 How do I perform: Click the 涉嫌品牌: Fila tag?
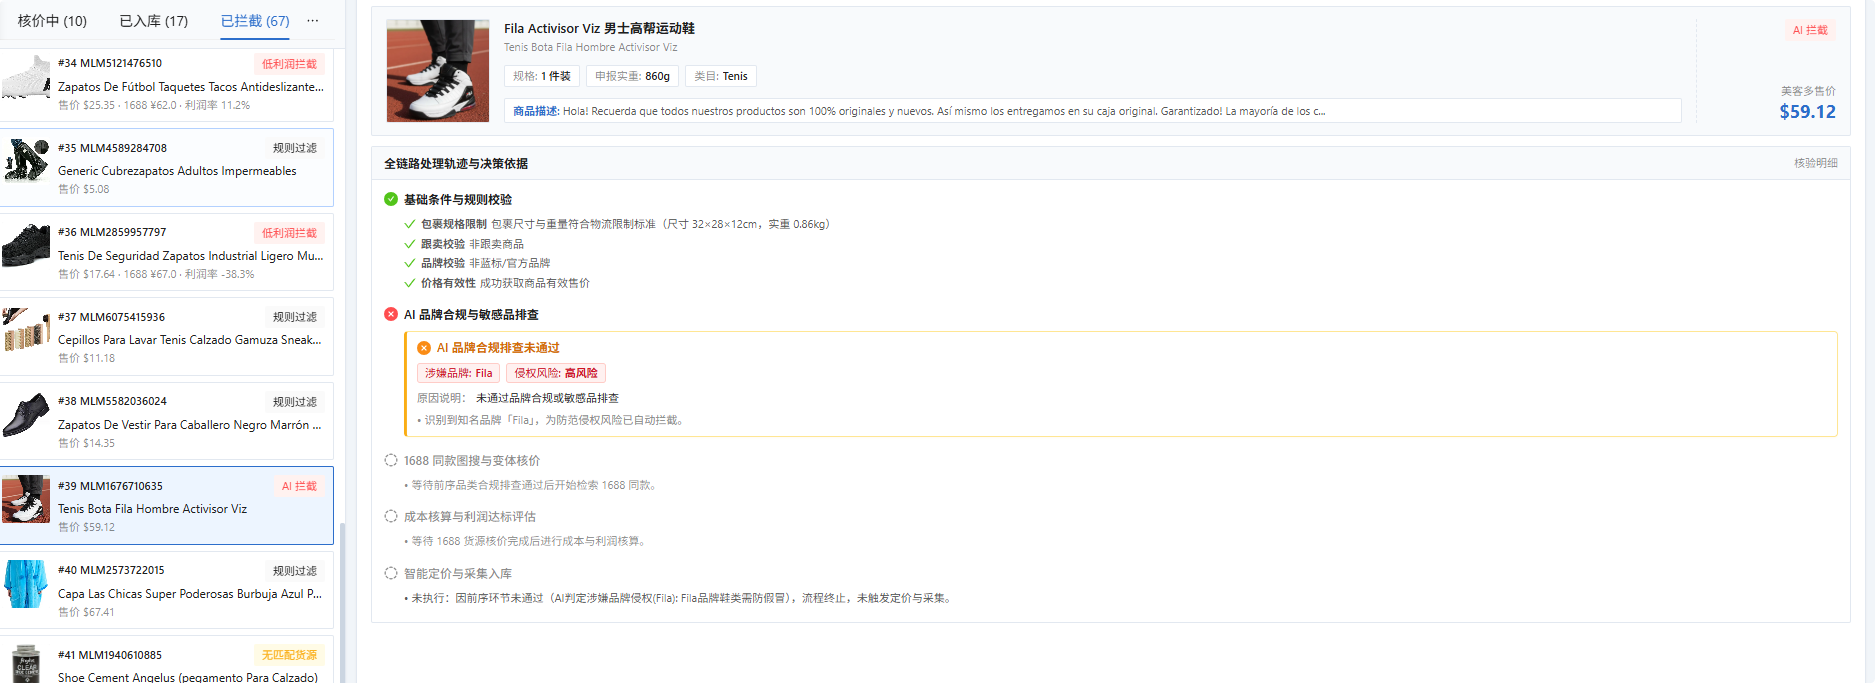458,373
